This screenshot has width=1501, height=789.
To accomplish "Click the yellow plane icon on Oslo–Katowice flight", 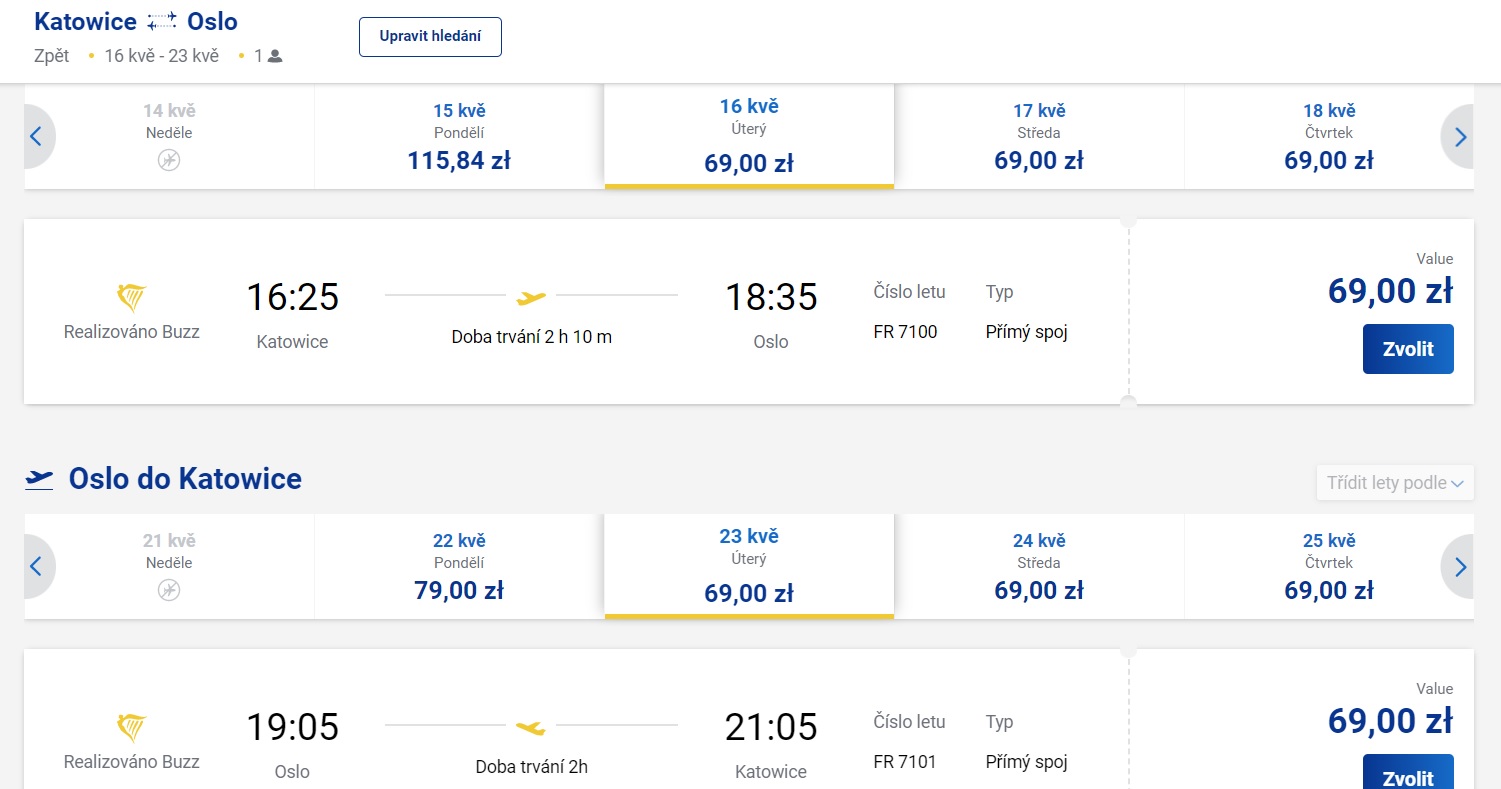I will (531, 727).
